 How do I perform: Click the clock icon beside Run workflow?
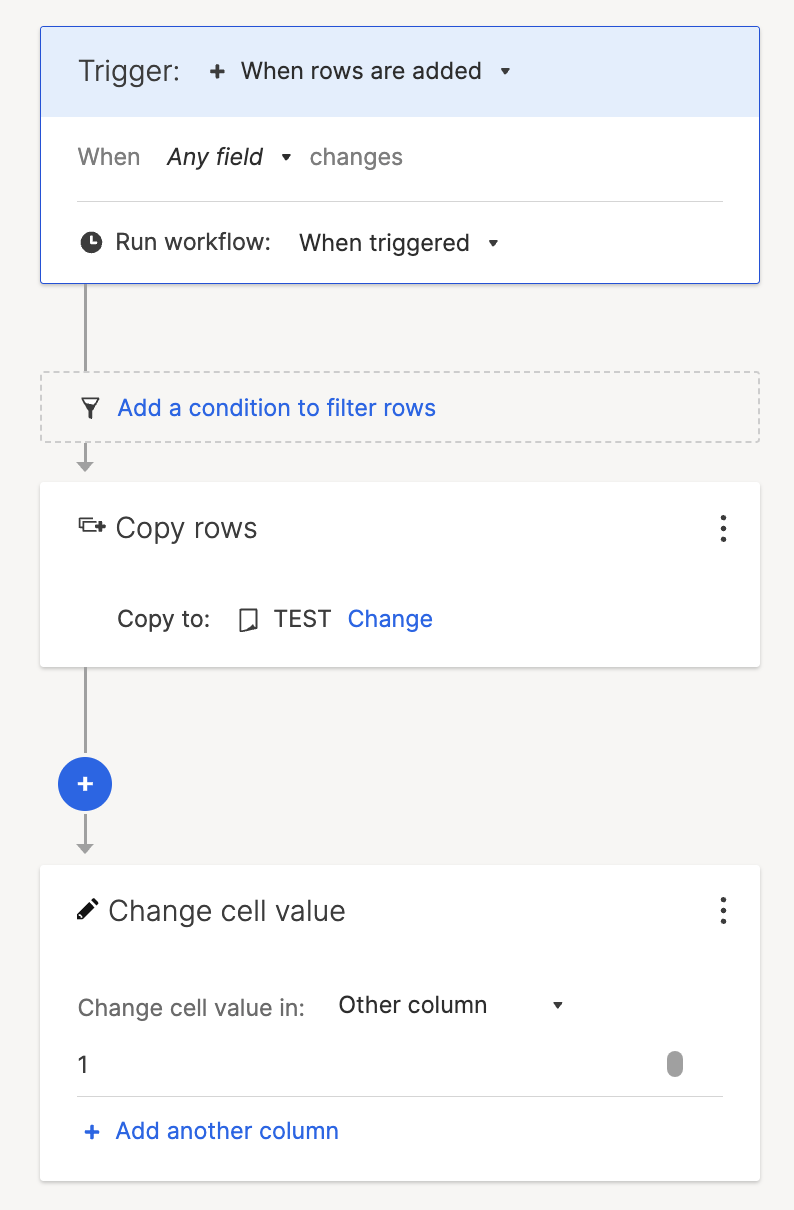point(91,242)
